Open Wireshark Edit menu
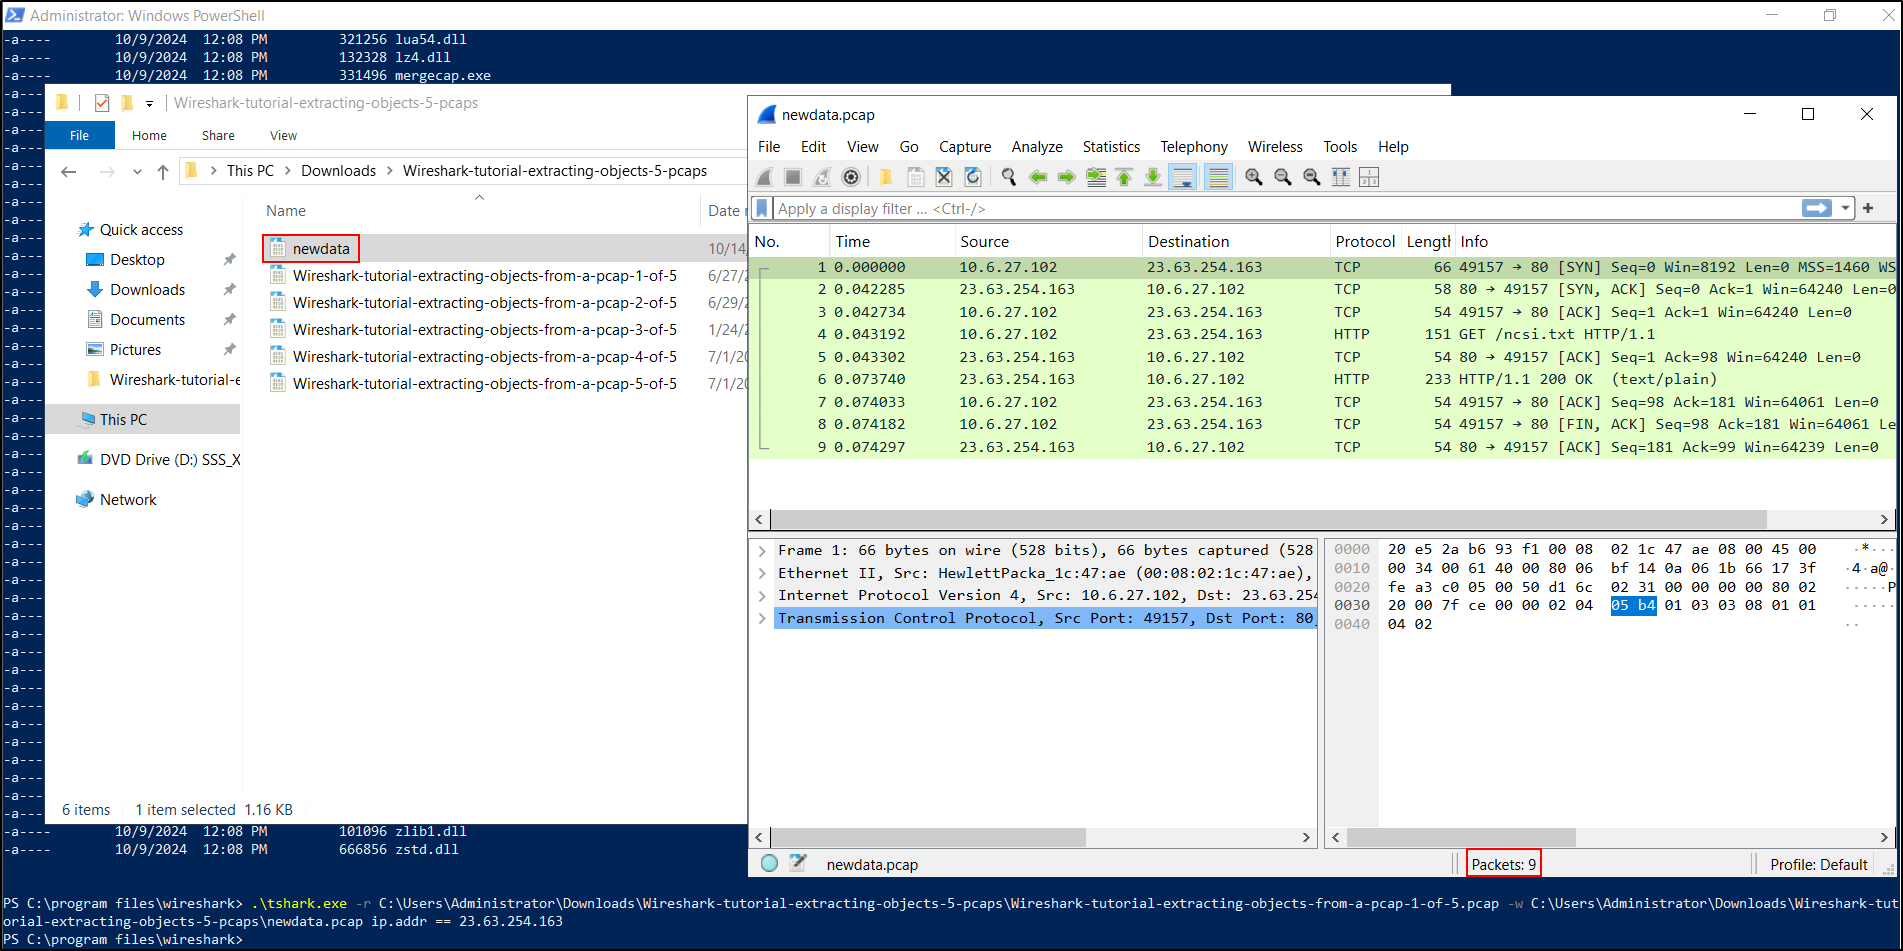1903x951 pixels. click(814, 146)
